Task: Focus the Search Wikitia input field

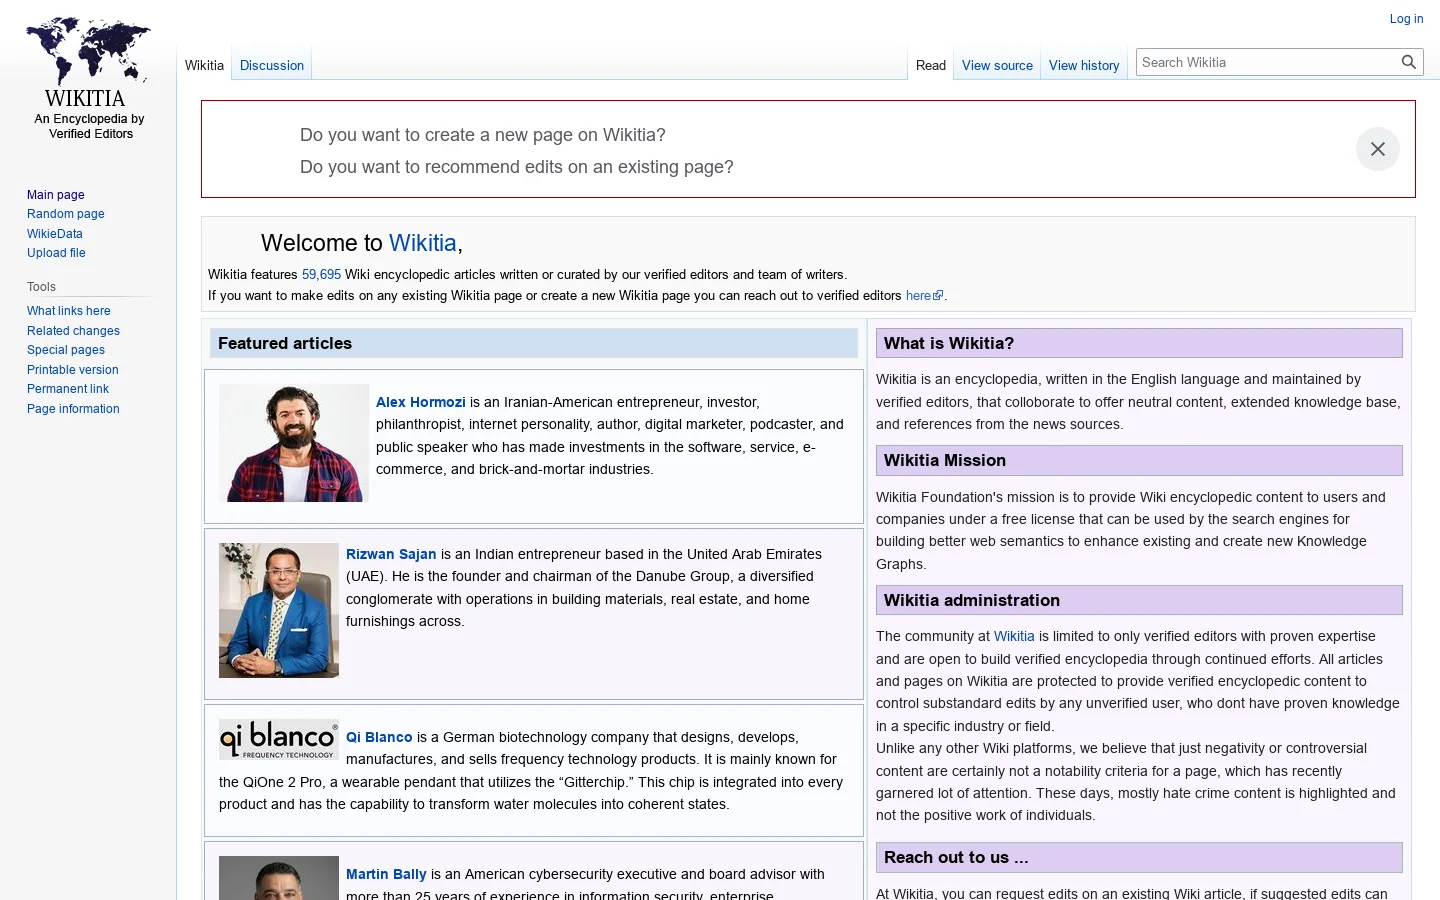Action: click(1268, 62)
